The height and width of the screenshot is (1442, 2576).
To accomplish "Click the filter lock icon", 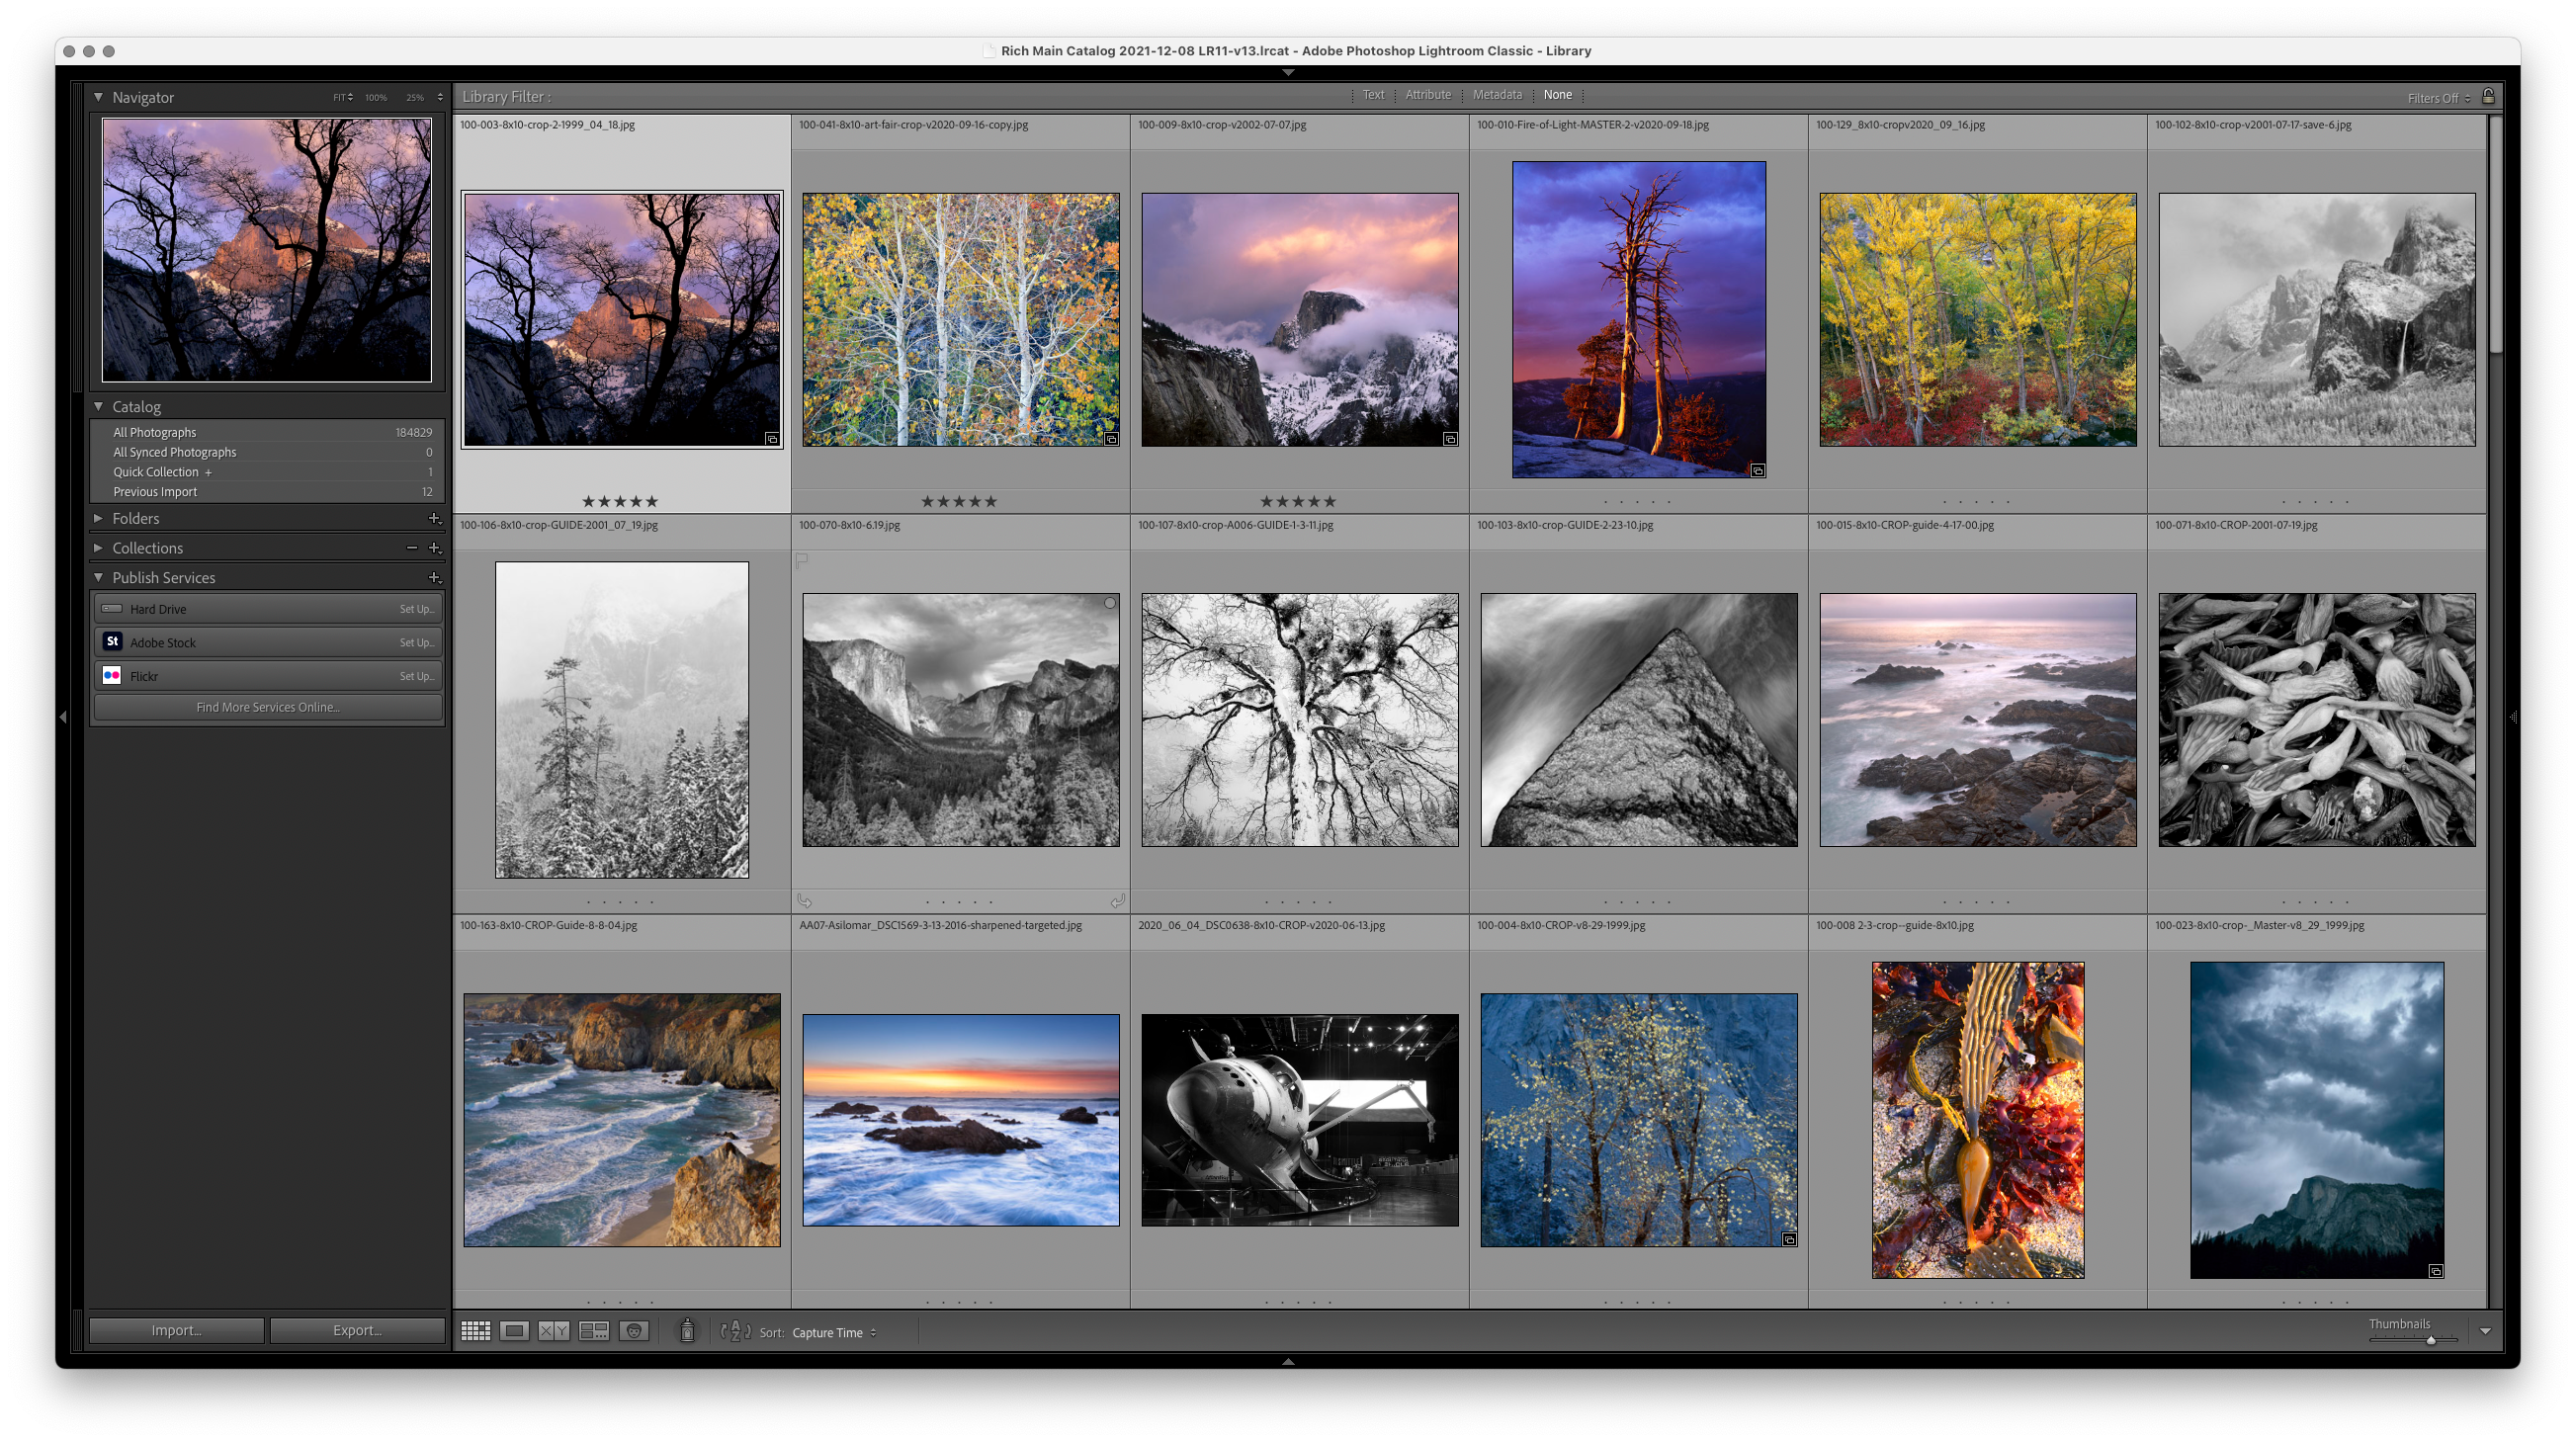I will [x=2488, y=96].
